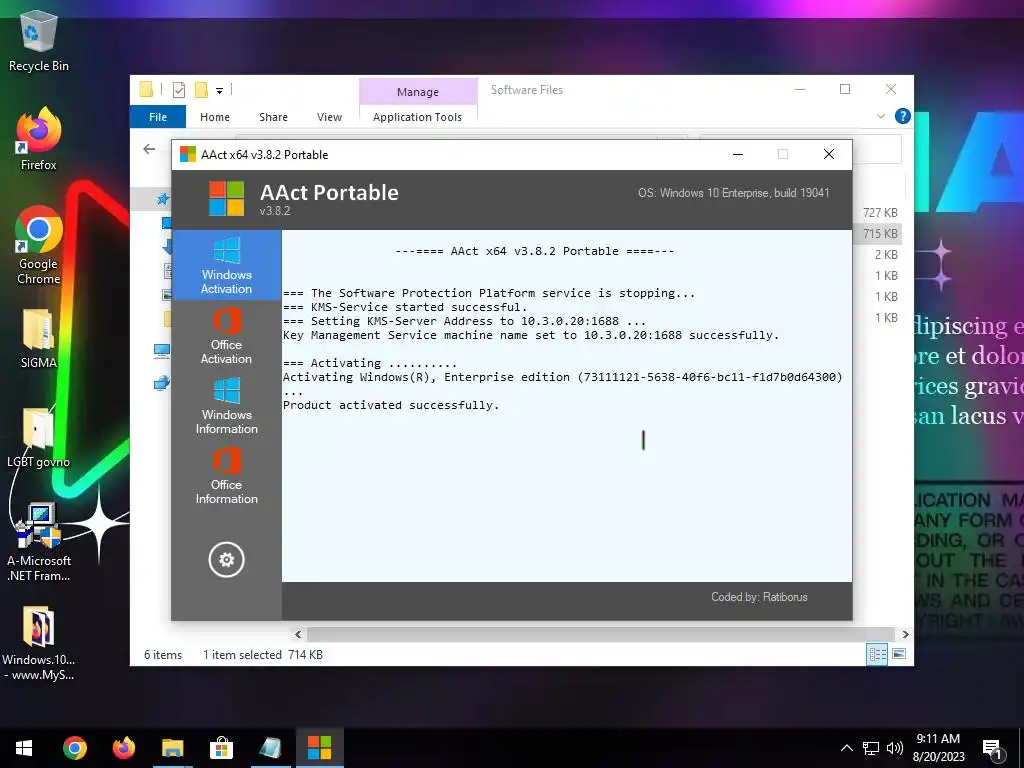This screenshot has height=768, width=1024.
Task: Click the AAct Portable logo in header
Action: (x=226, y=199)
